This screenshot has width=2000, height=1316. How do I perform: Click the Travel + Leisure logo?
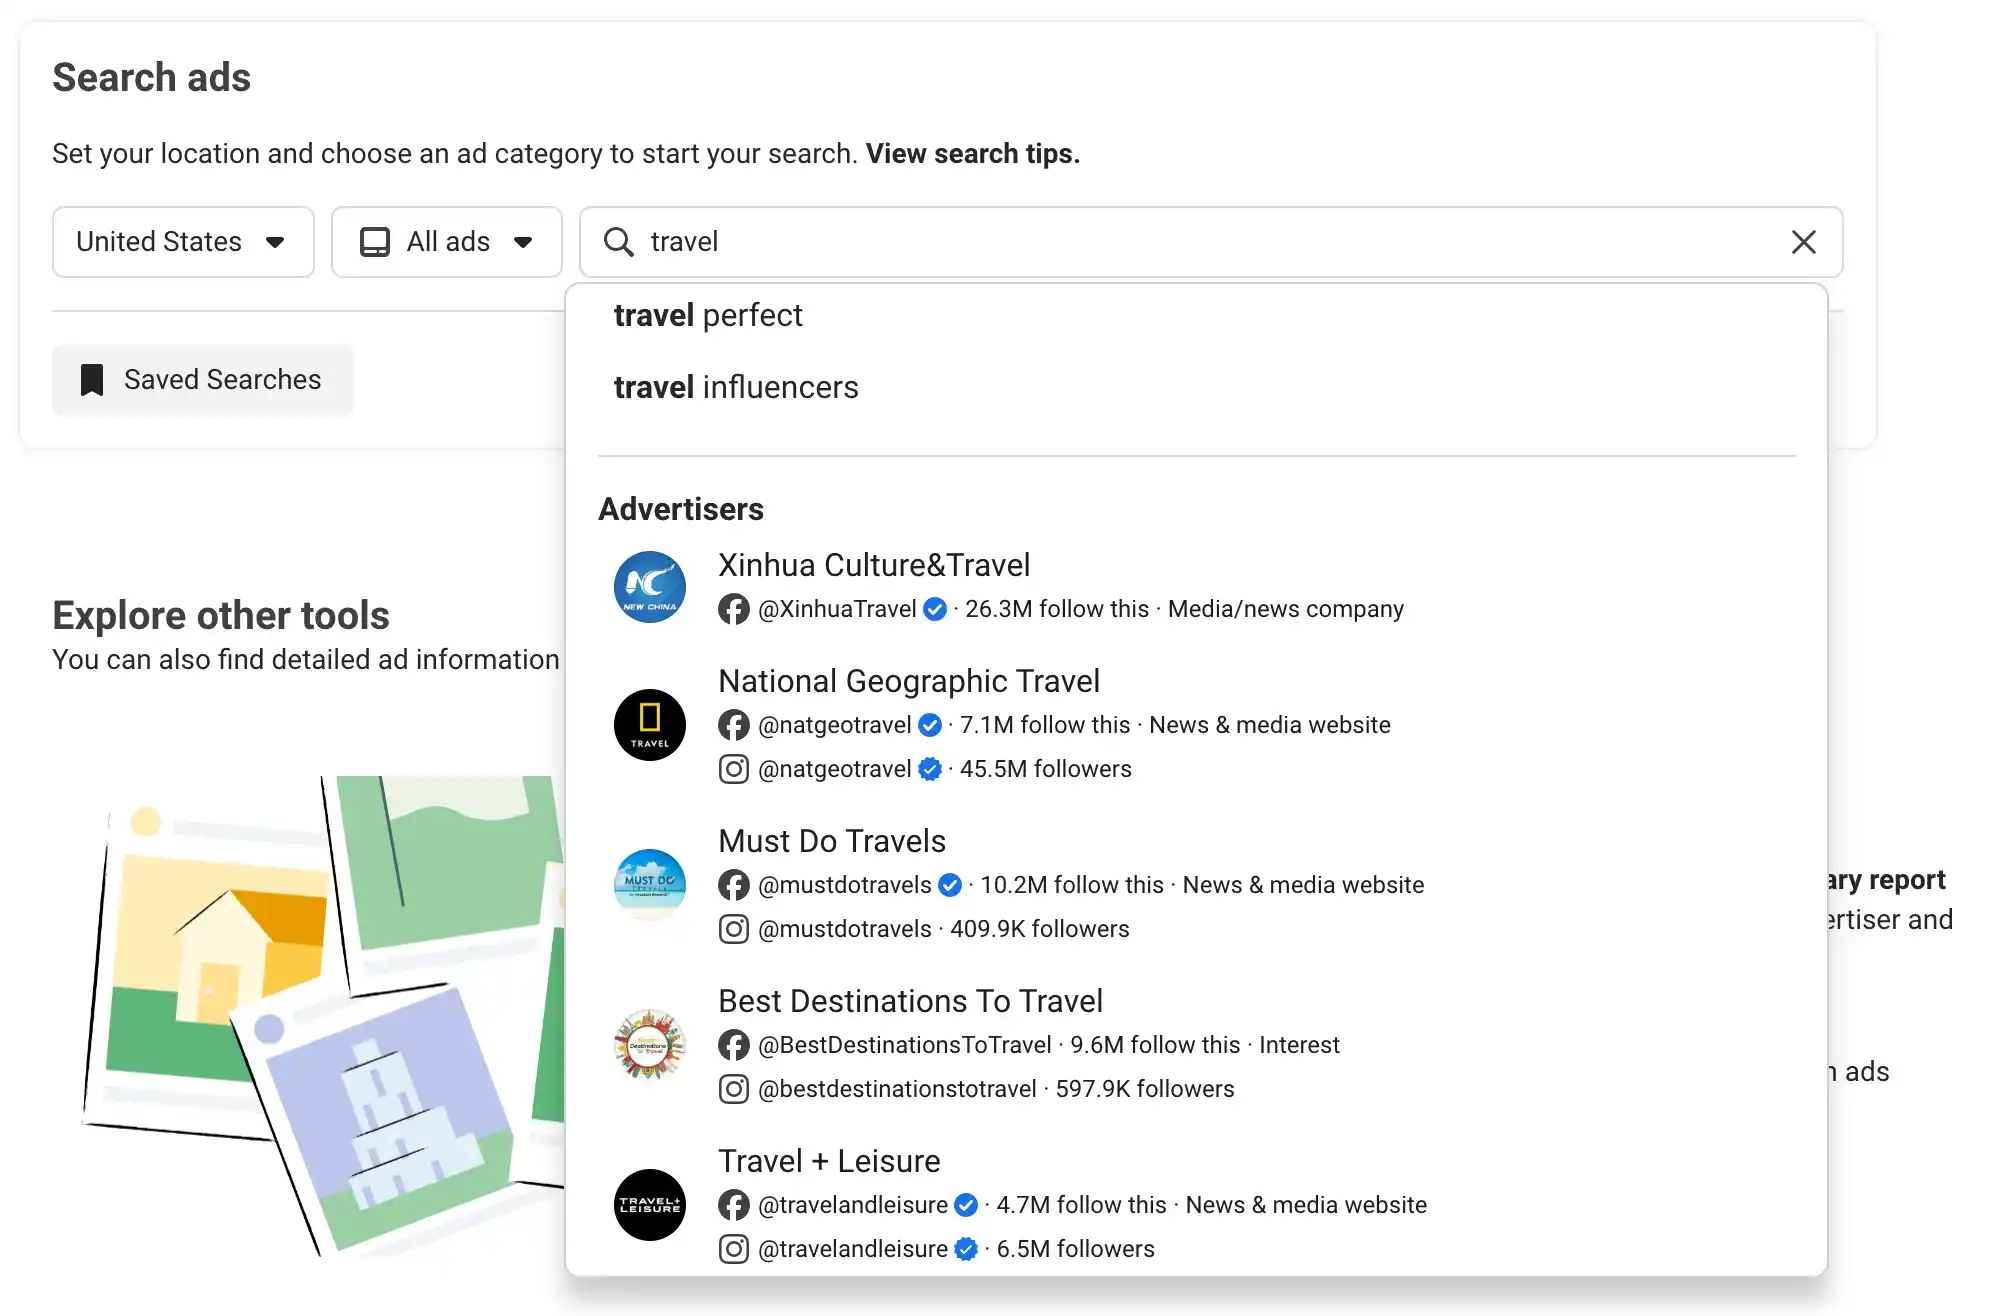pos(650,1205)
